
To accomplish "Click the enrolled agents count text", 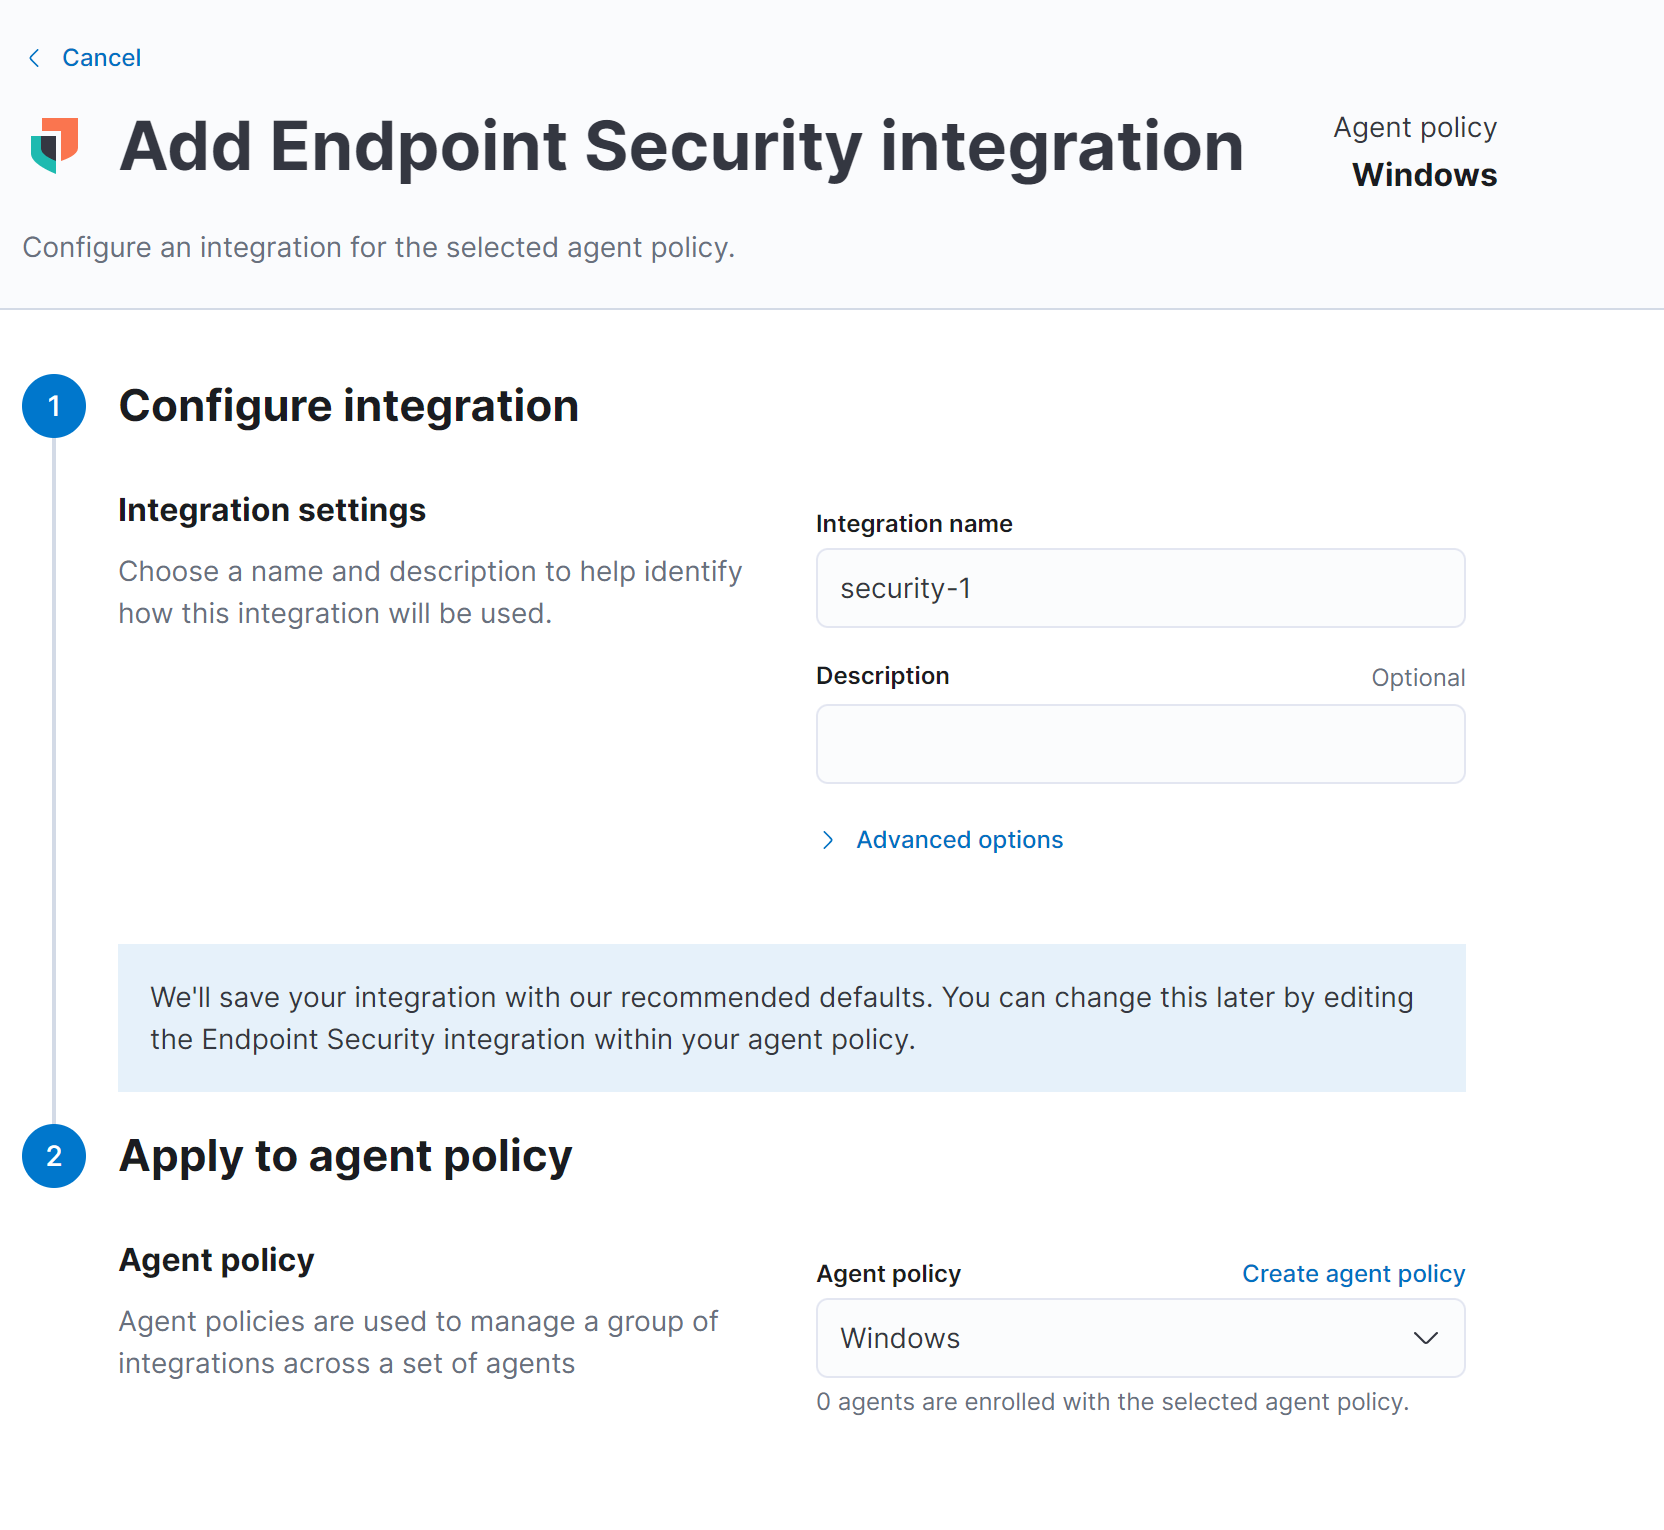I will (x=1112, y=1402).
